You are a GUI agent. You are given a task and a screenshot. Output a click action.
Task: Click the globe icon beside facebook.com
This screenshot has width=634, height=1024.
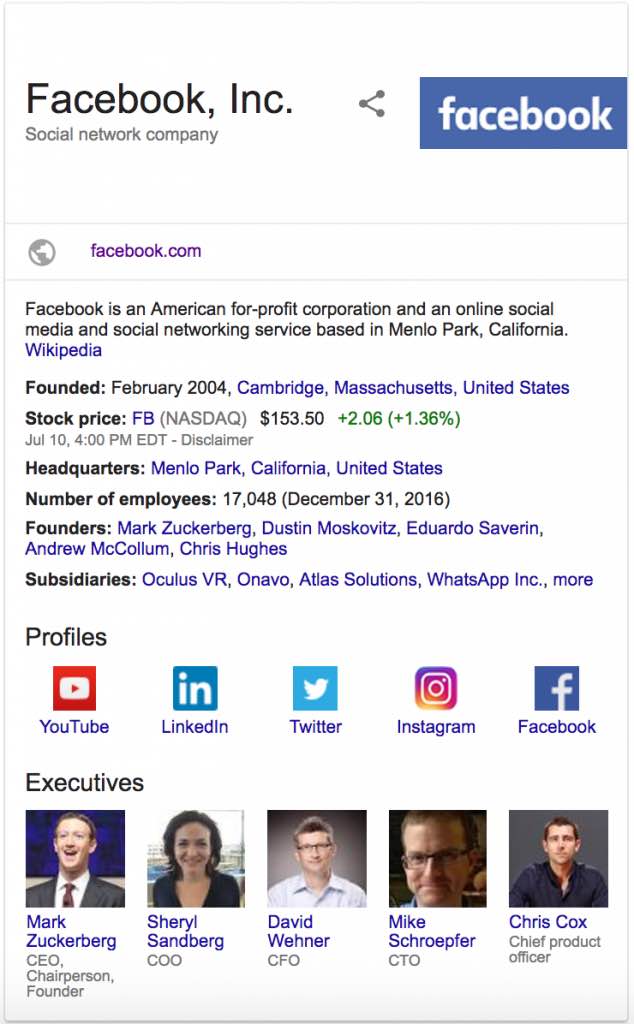42,252
